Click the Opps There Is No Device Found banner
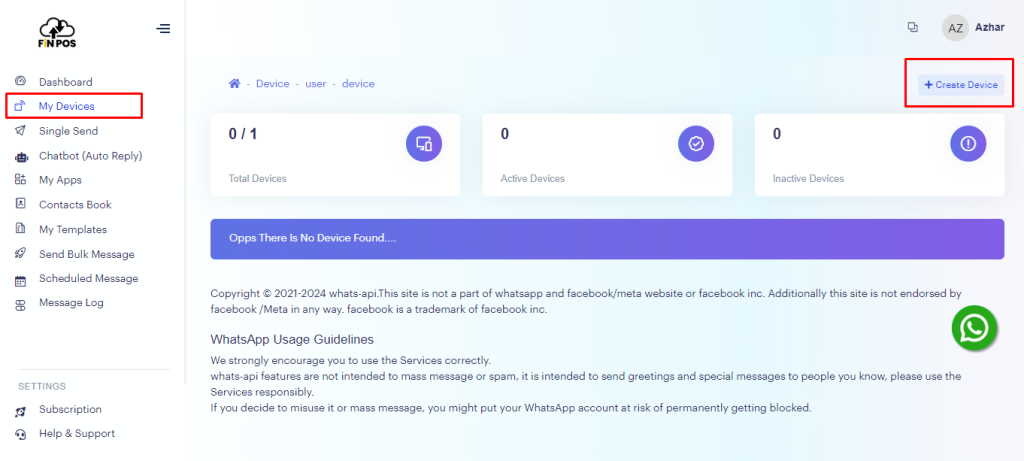This screenshot has width=1024, height=461. [607, 239]
